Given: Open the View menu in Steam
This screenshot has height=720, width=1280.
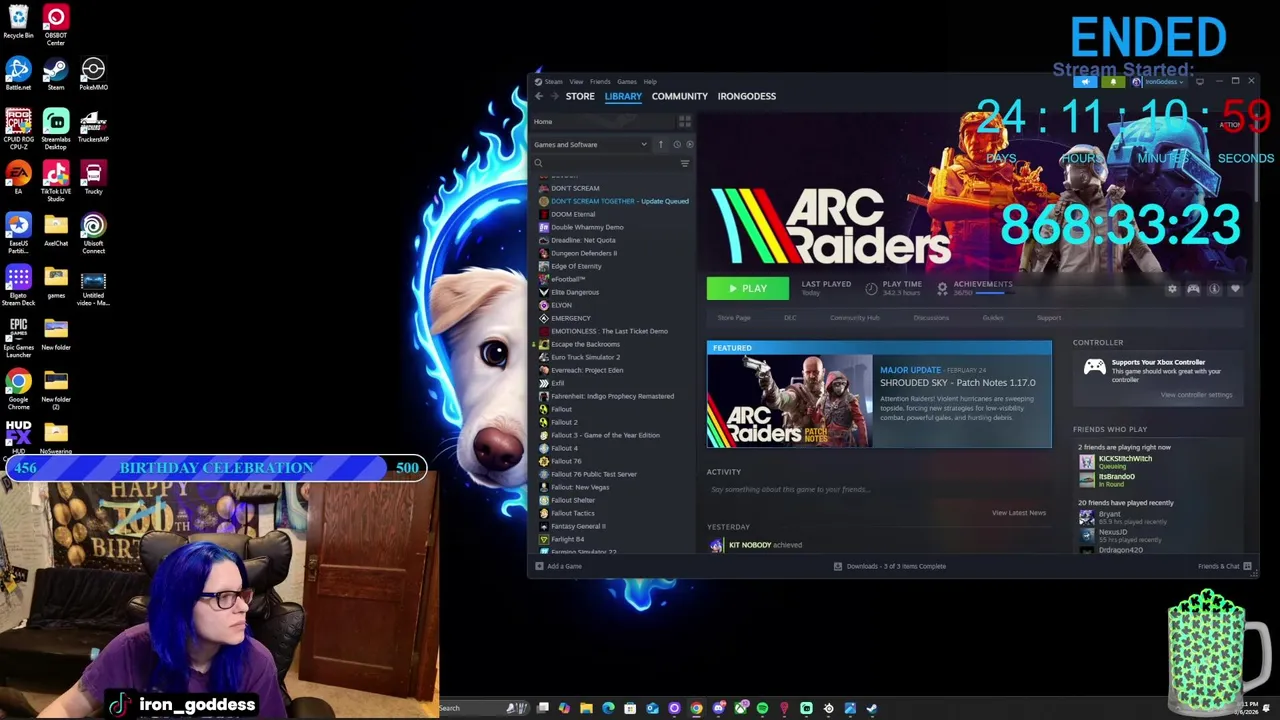Looking at the screenshot, I should [x=576, y=82].
